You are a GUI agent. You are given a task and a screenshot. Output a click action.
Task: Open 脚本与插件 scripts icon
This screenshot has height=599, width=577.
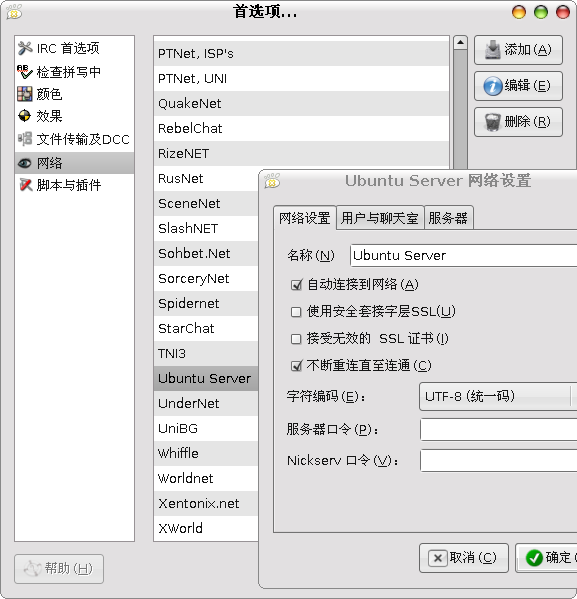pos(25,185)
